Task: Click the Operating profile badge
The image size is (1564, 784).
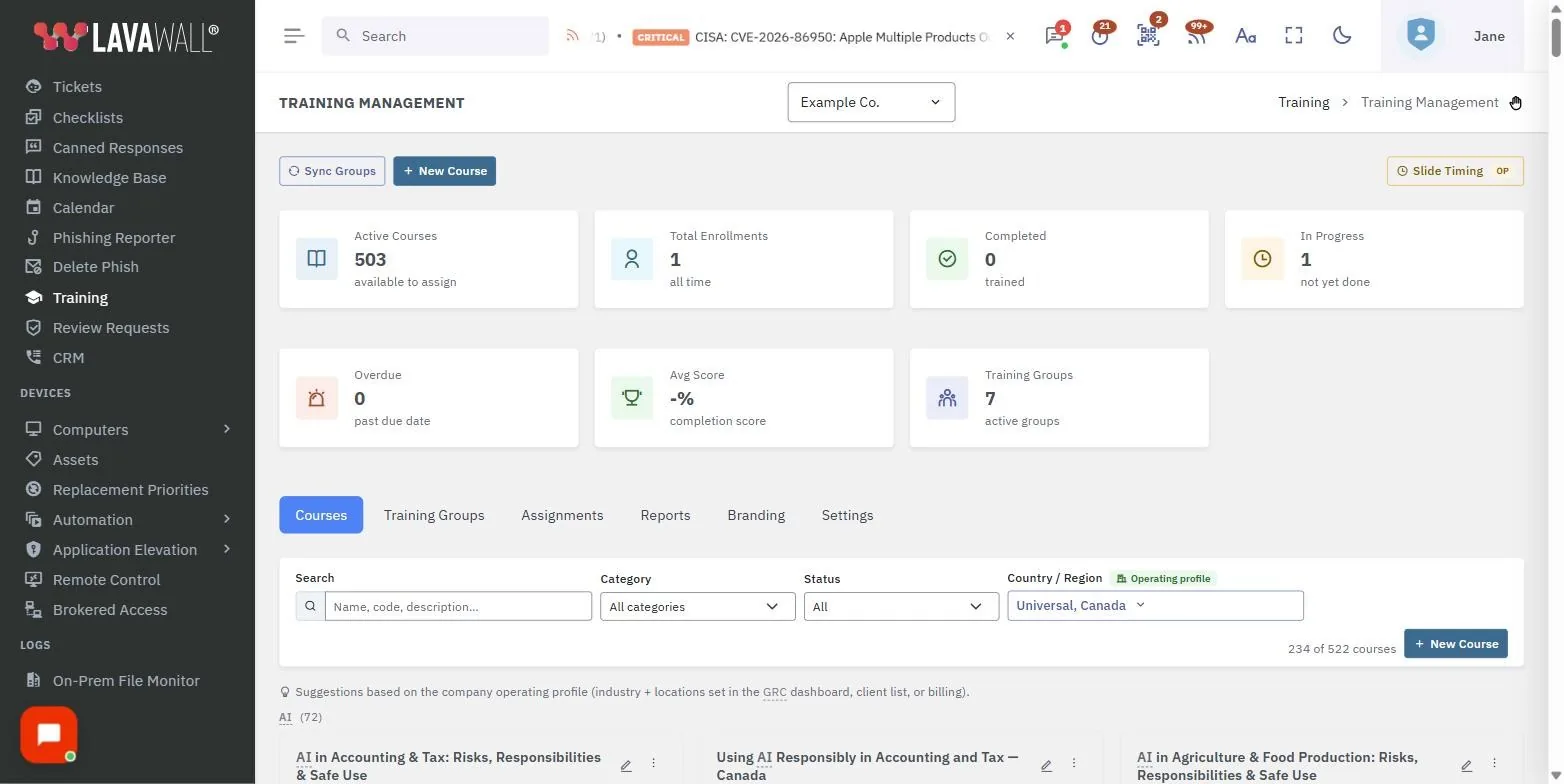Action: [1163, 578]
